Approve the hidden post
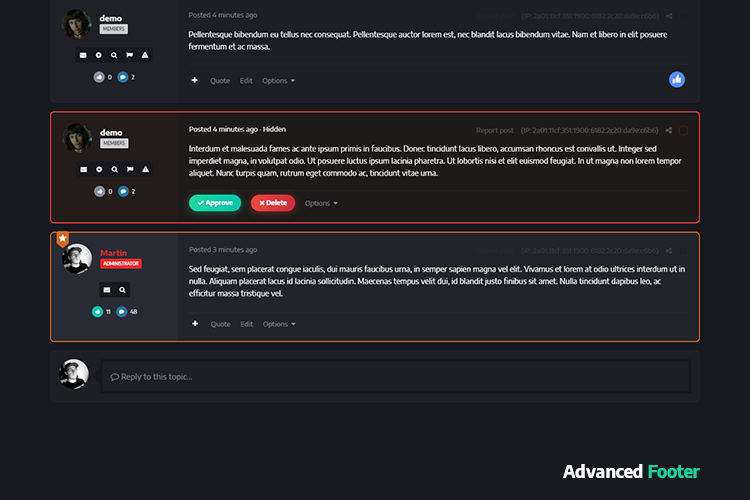 (215, 203)
